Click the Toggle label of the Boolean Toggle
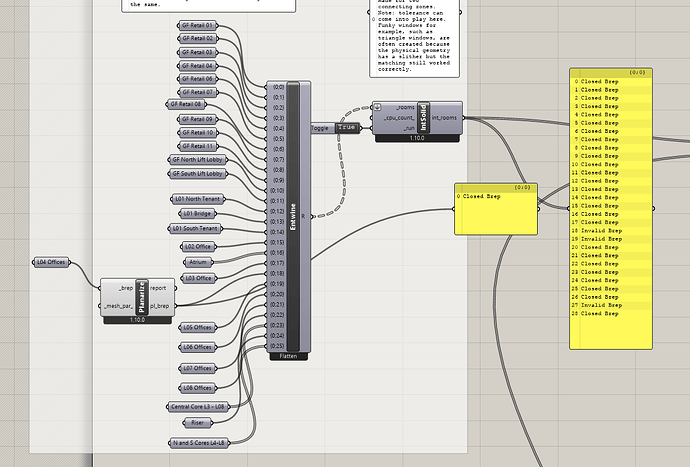Screen dimensions: 690x467 tap(320, 128)
